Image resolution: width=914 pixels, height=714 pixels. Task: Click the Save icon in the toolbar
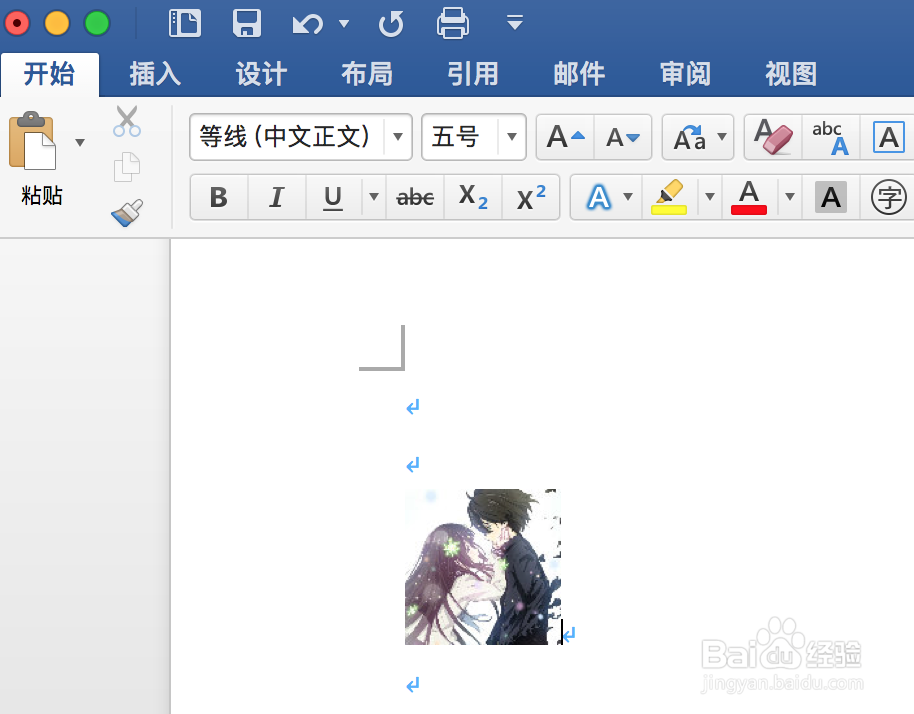(x=247, y=22)
